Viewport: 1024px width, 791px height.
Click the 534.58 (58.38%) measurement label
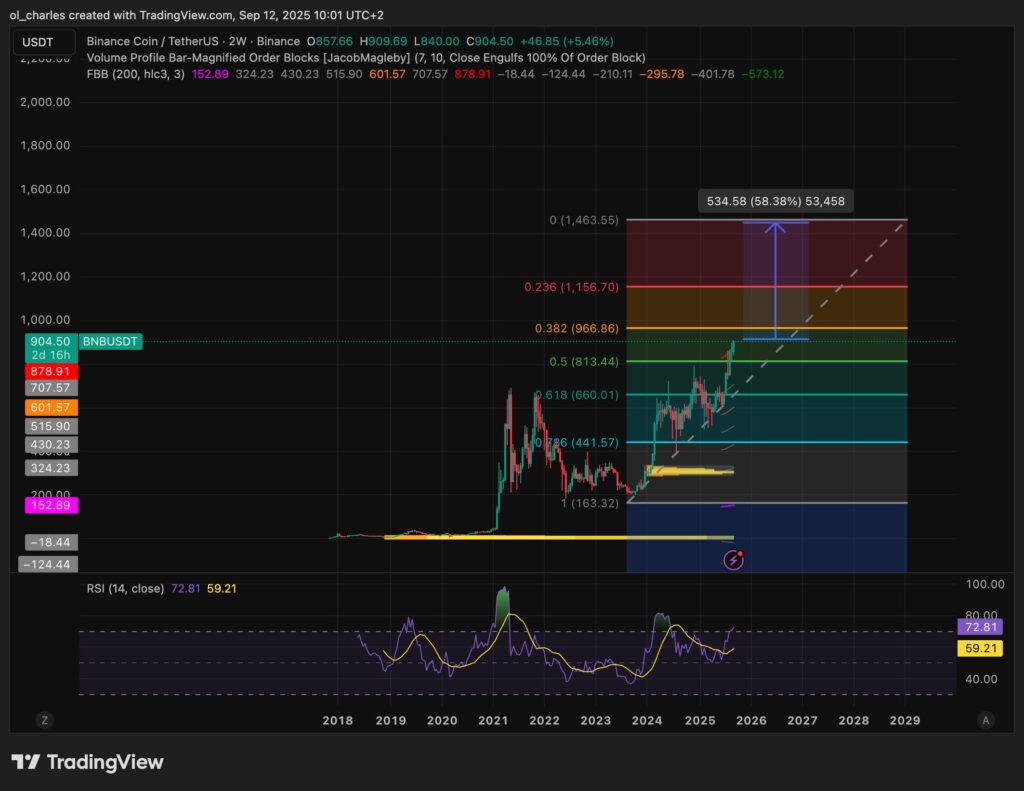coord(774,200)
